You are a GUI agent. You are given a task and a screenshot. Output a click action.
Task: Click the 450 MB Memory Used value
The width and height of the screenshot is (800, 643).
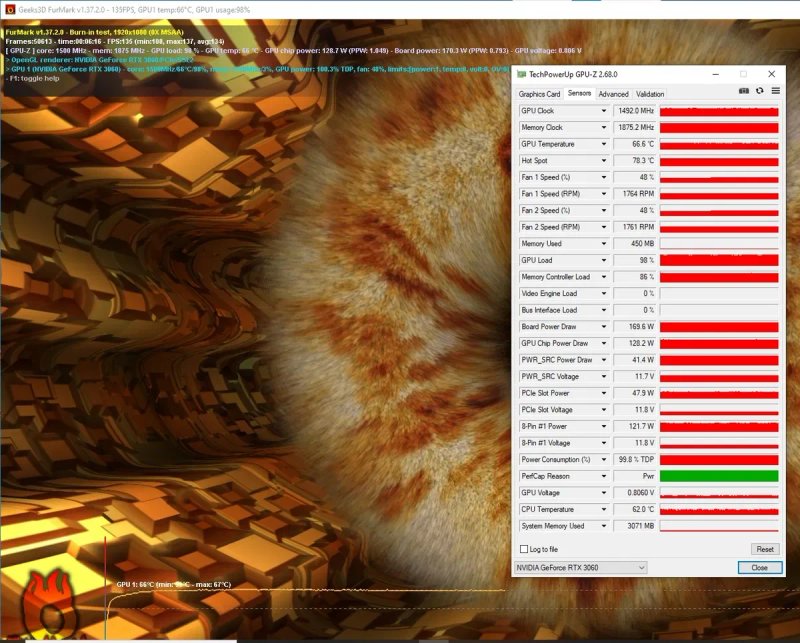pyautogui.click(x=635, y=243)
